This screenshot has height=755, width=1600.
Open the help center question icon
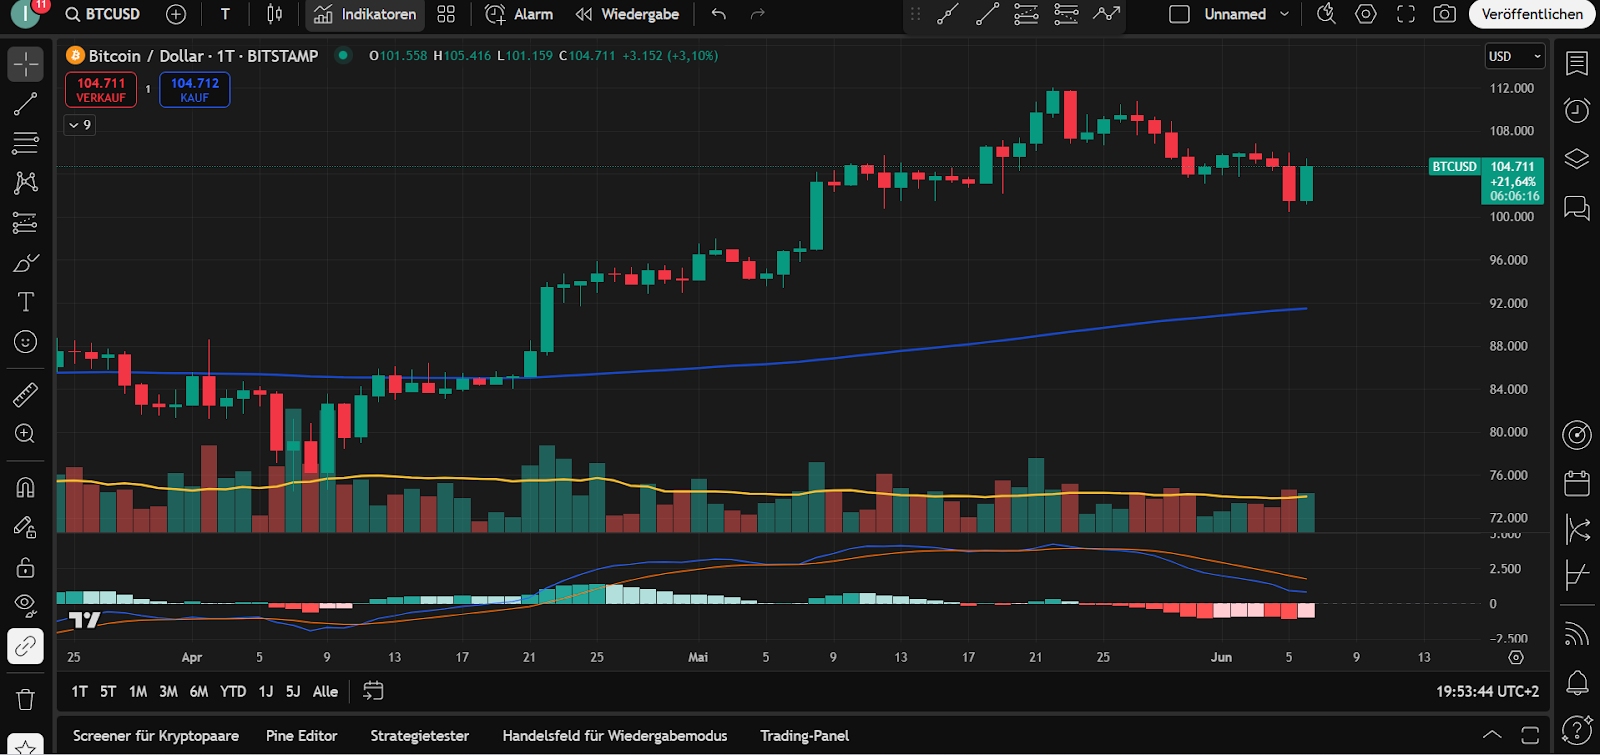(x=1577, y=729)
